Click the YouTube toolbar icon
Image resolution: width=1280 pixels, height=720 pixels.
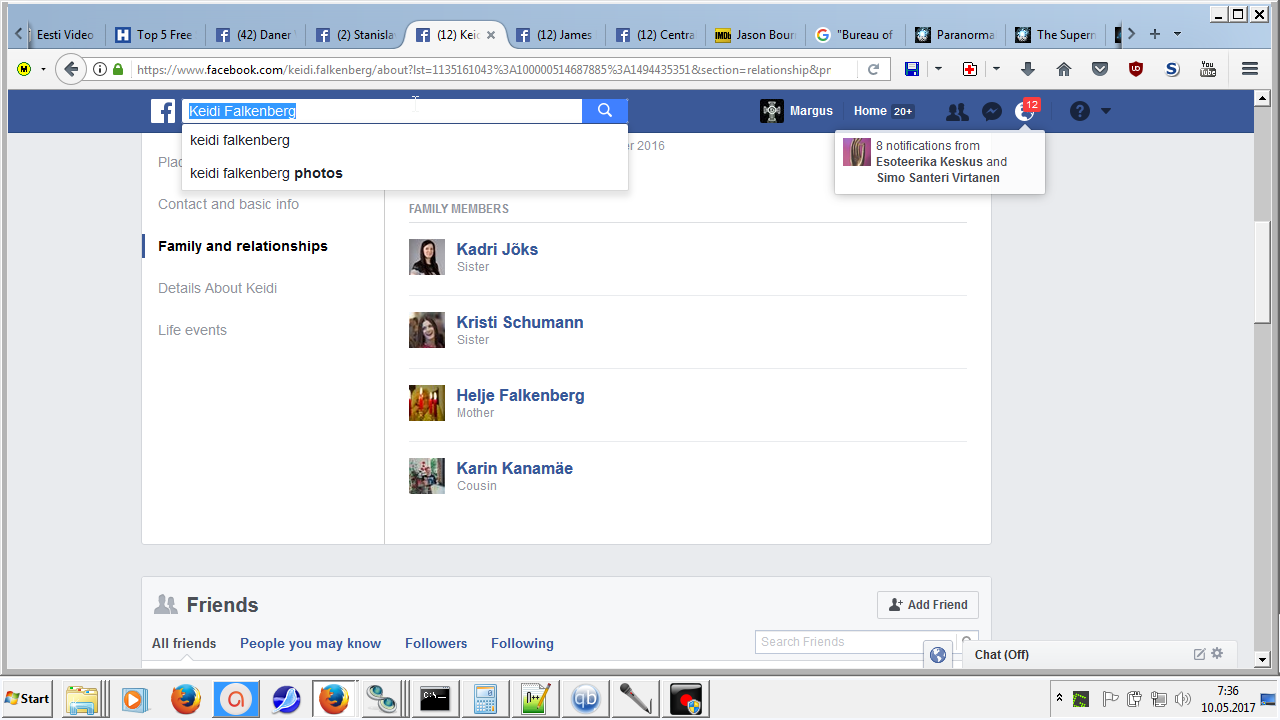coord(1208,69)
